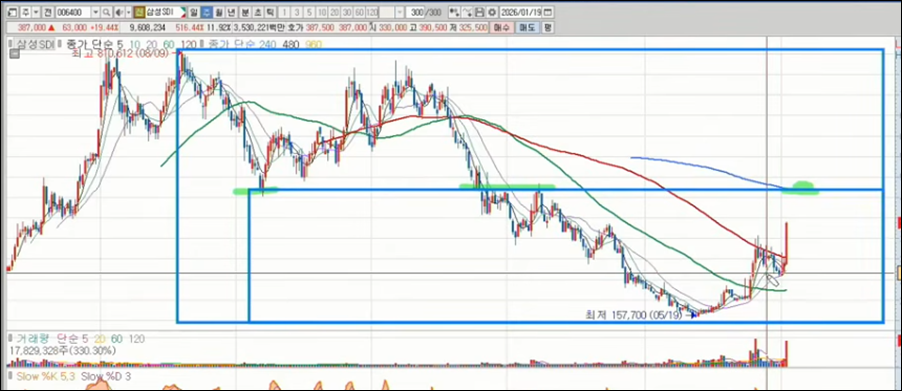This screenshot has width=902, height=391.
Task: Expand the stock code history dropdown
Action: pyautogui.click(x=95, y=12)
